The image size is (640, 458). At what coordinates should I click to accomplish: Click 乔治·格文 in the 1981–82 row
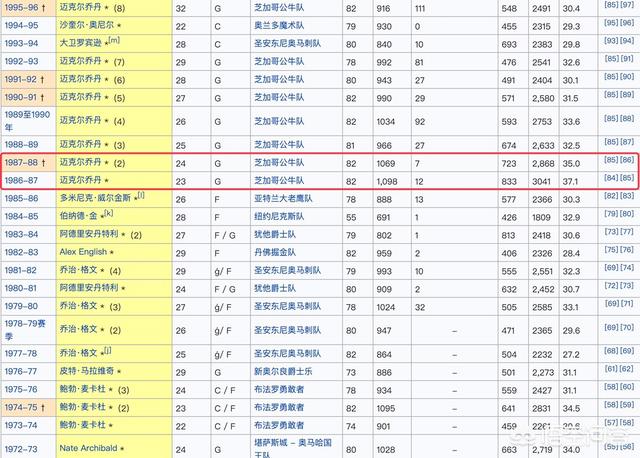coord(78,270)
